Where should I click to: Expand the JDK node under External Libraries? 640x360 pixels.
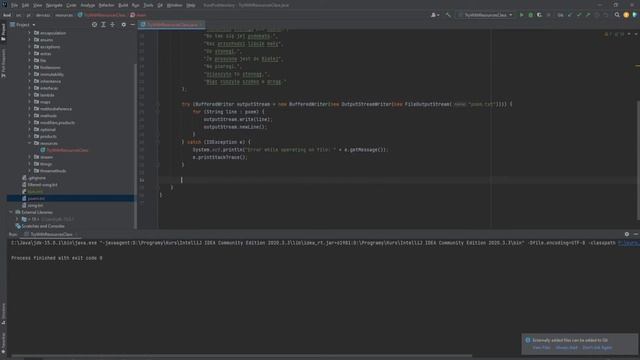coord(17,219)
